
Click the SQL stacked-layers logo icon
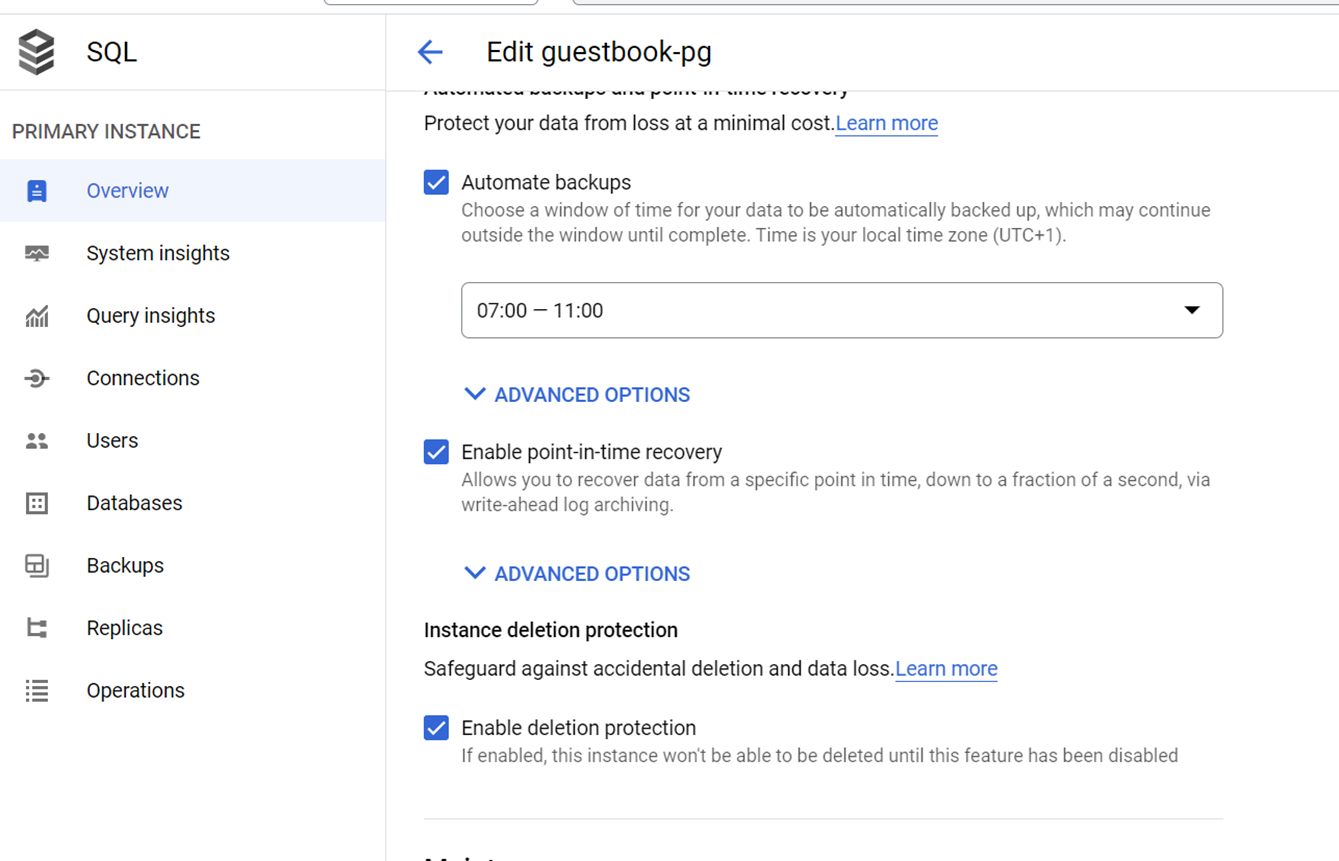[x=37, y=52]
